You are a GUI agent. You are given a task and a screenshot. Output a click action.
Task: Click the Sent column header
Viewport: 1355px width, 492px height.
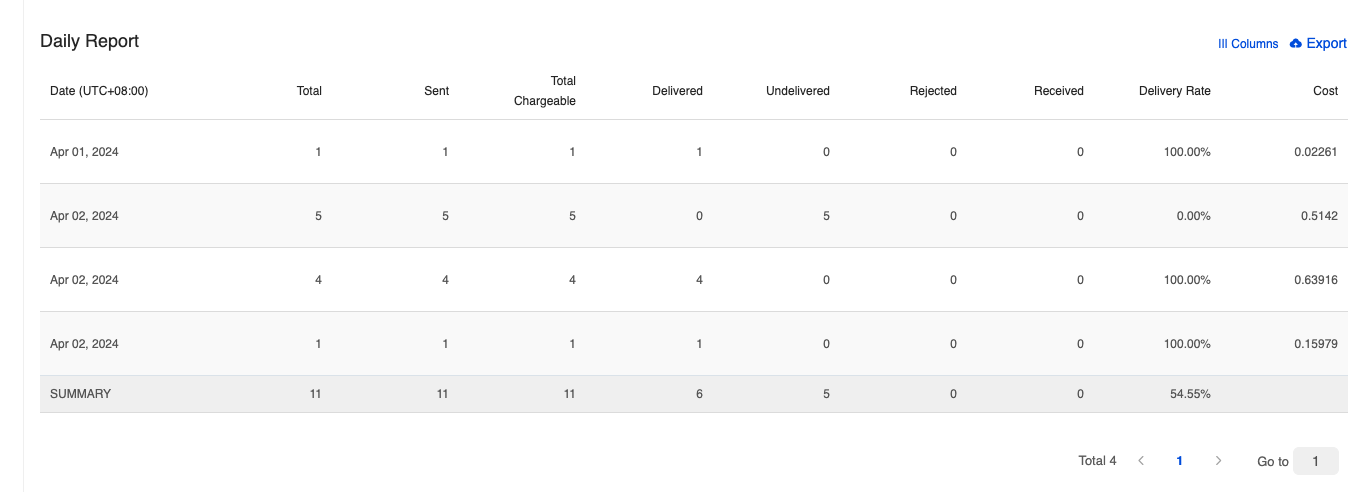(x=436, y=91)
